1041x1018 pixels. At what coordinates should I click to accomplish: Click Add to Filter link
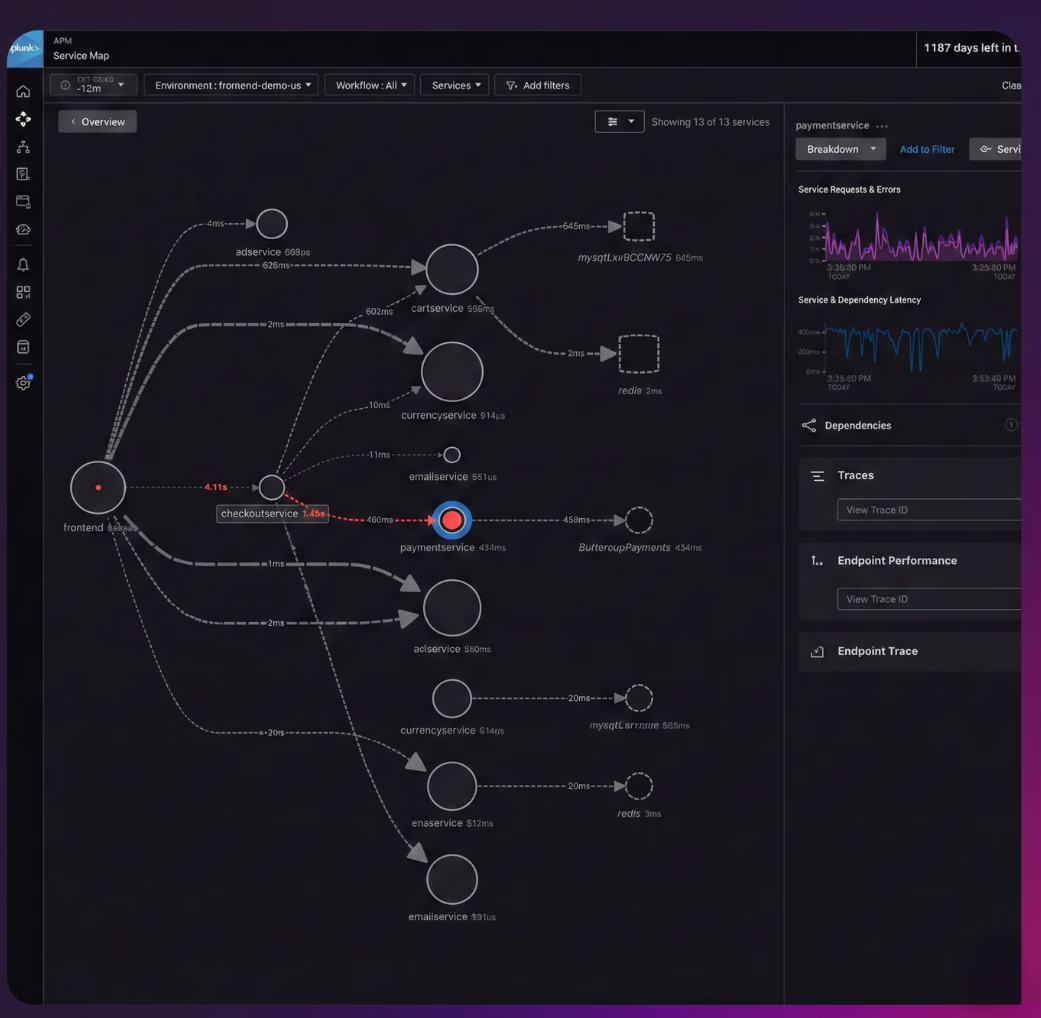[x=927, y=149]
